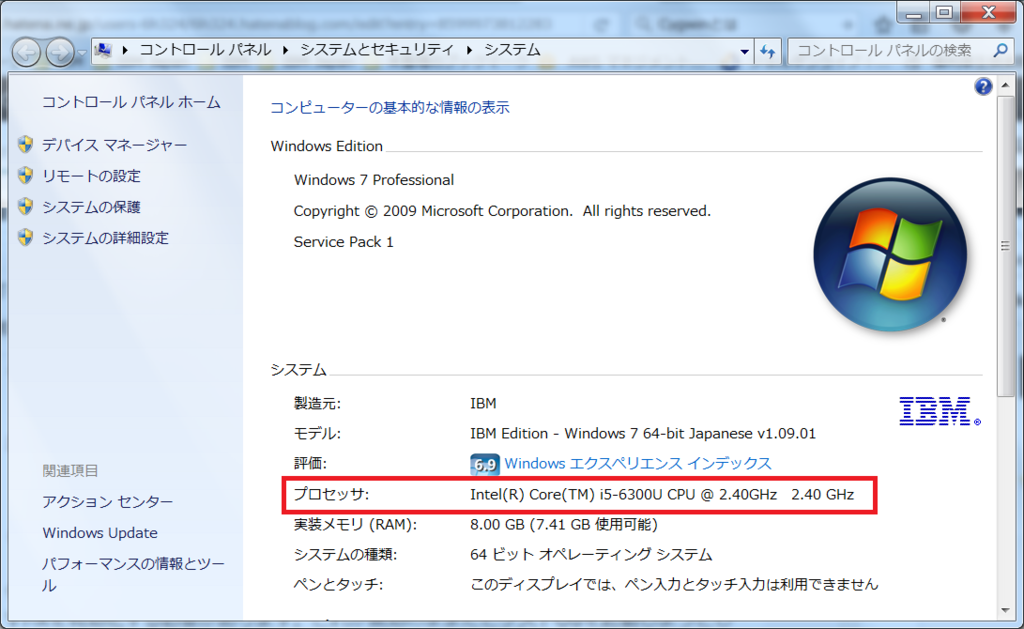
Task: Select the システム breadcrumb
Action: coord(512,50)
